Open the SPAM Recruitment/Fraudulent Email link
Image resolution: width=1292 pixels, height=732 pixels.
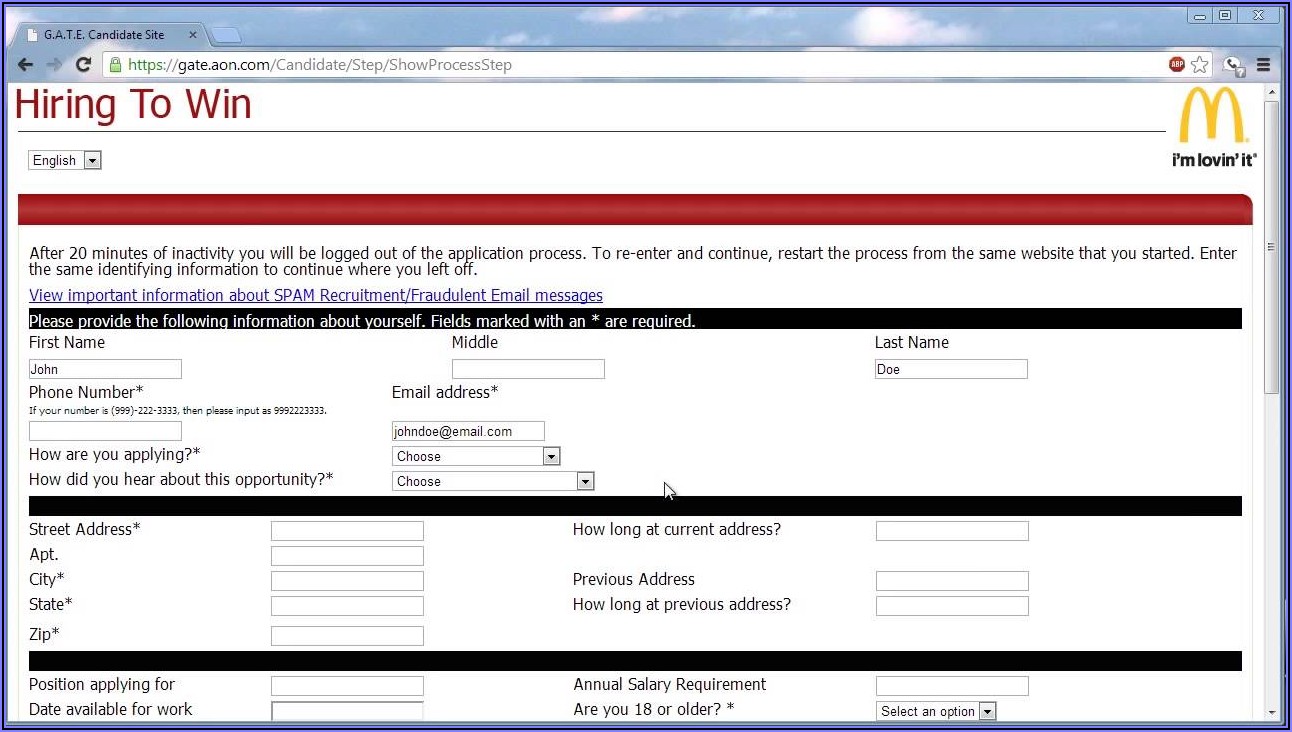316,295
